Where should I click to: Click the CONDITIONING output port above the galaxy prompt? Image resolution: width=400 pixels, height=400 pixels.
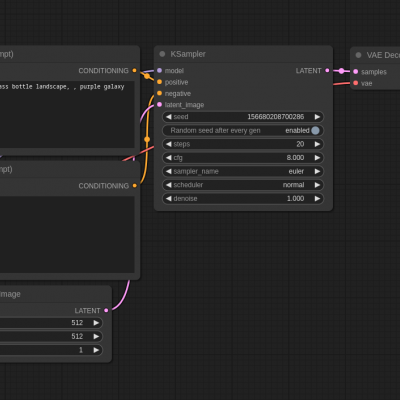click(x=134, y=70)
